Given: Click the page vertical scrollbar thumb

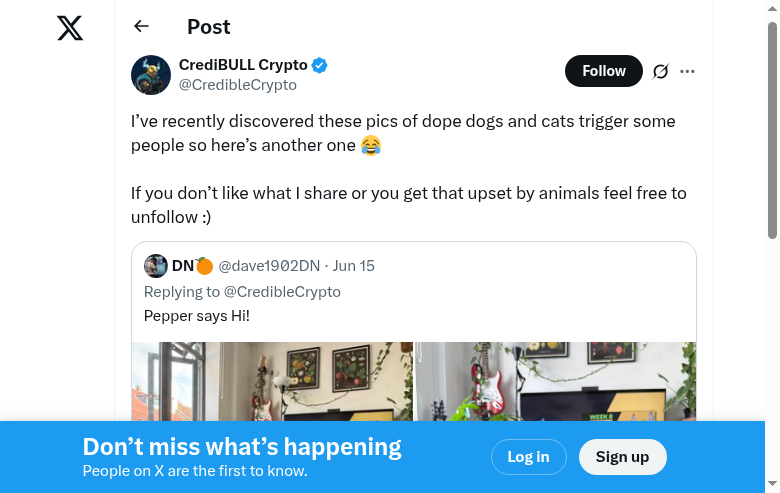Looking at the screenshot, I should (772, 130).
